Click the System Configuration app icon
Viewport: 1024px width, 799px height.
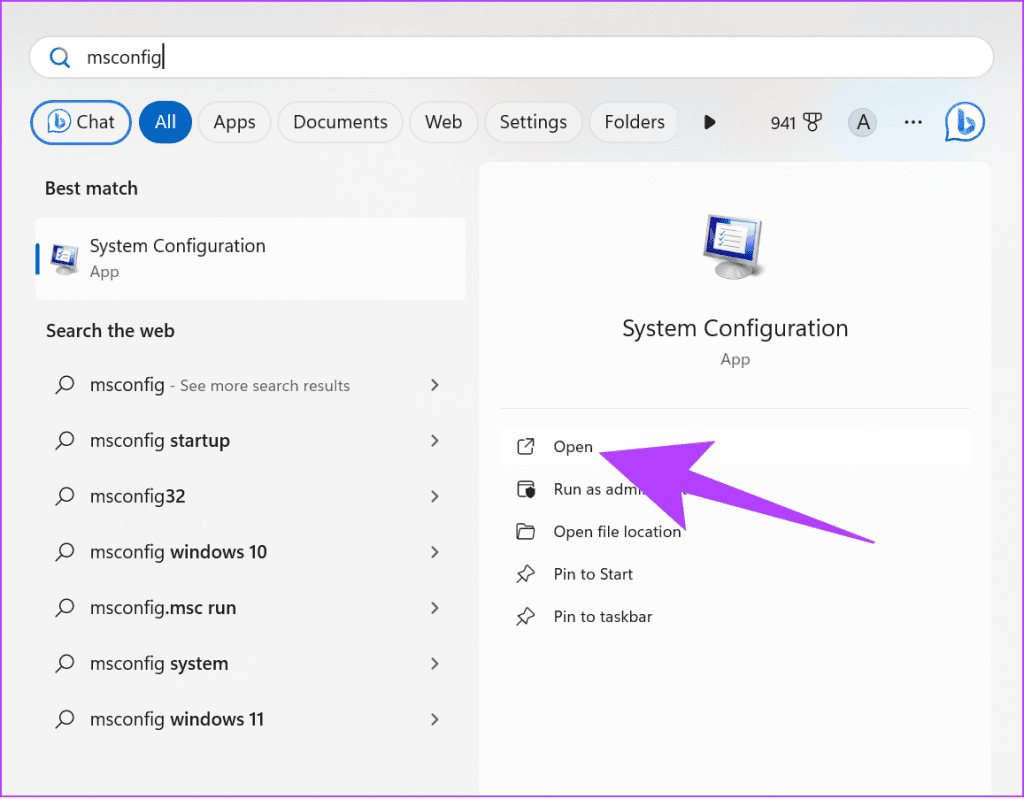65,258
